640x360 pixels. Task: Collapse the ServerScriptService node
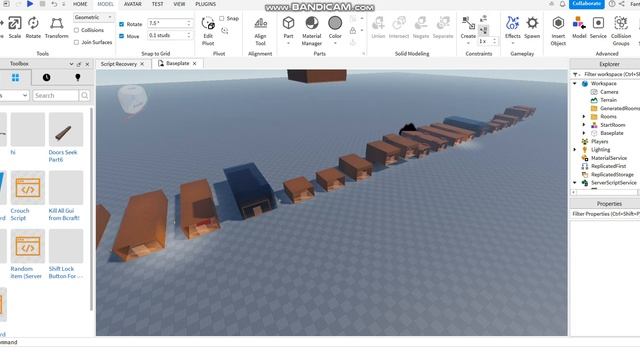pos(575,183)
